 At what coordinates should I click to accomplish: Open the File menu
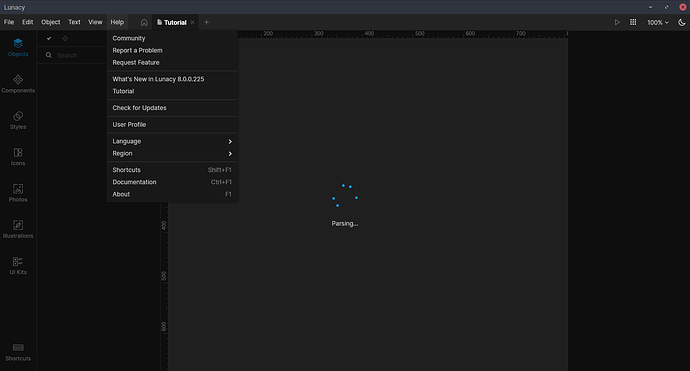(x=9, y=22)
